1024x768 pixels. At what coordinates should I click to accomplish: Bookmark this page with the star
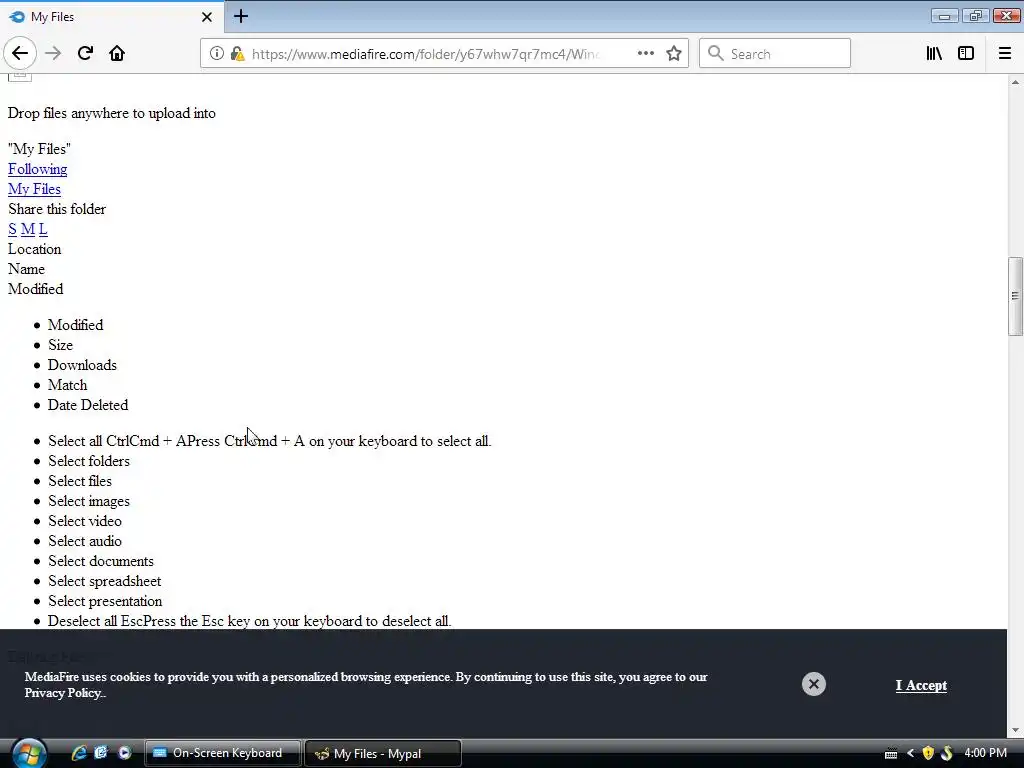pyautogui.click(x=674, y=54)
